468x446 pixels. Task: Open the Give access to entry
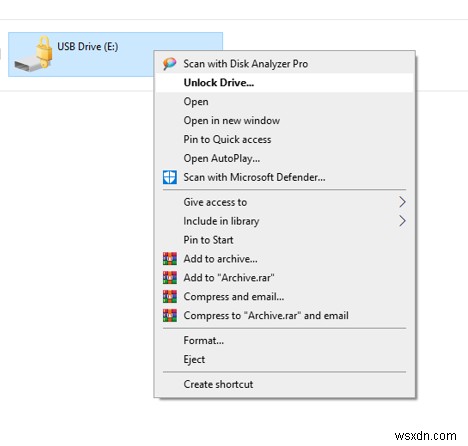click(285, 202)
